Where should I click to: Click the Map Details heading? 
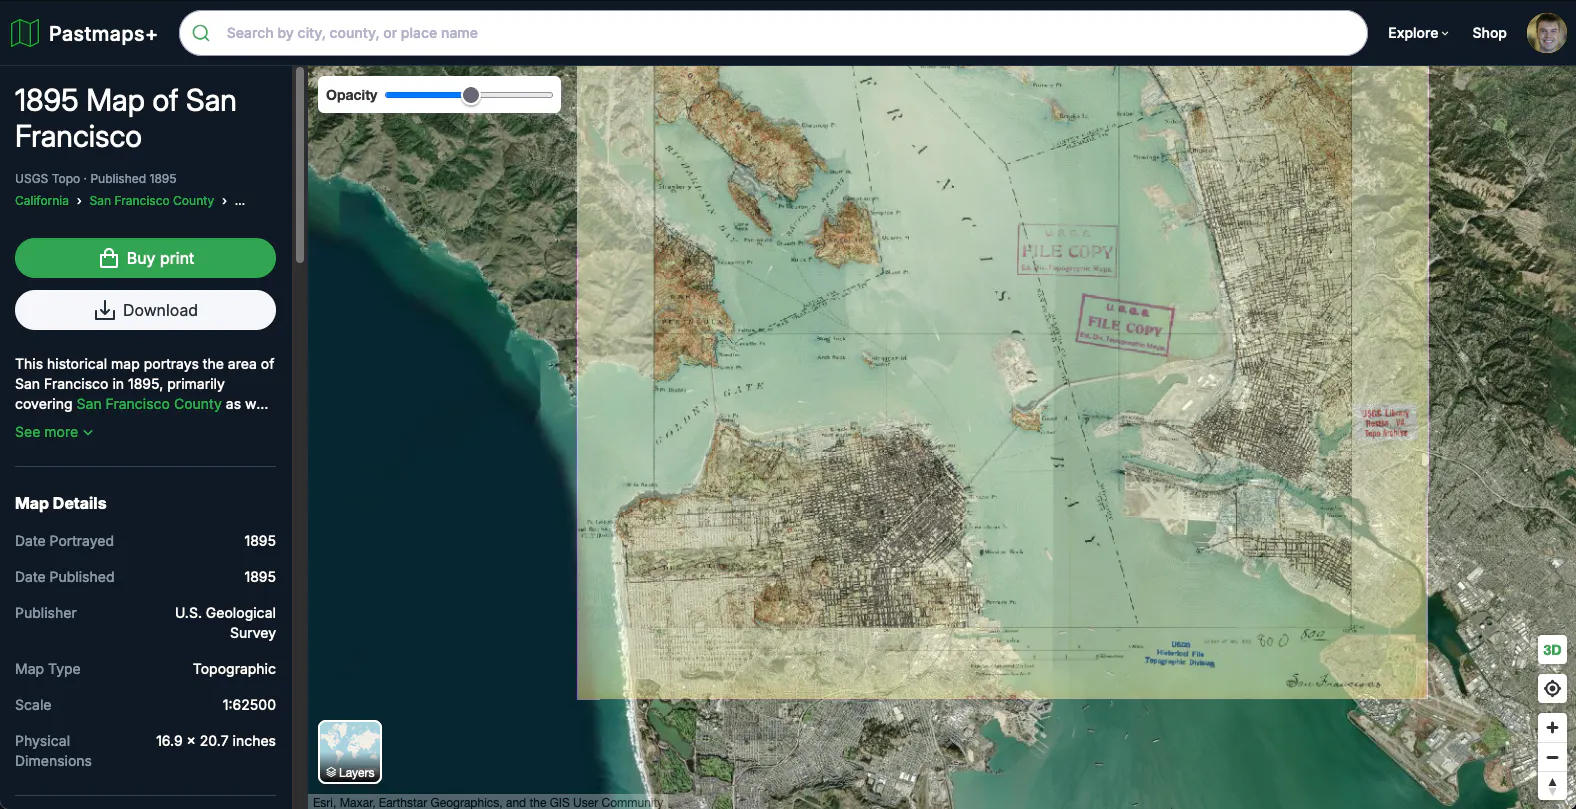pos(61,503)
